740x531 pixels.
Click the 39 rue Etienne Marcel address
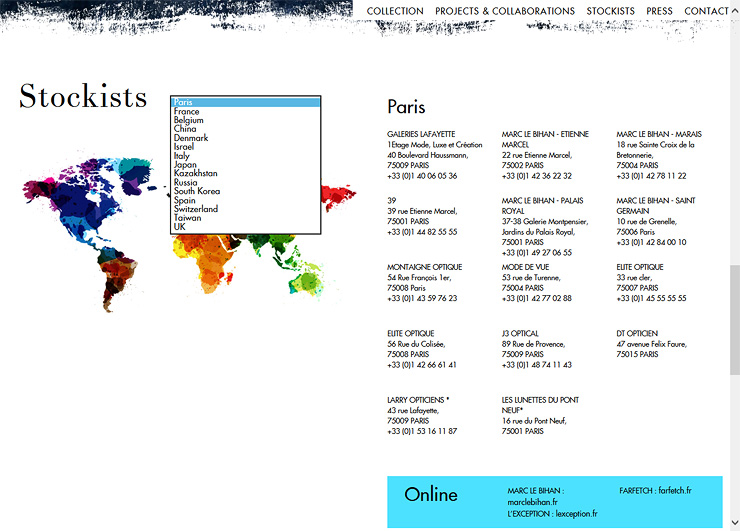pyautogui.click(x=422, y=211)
